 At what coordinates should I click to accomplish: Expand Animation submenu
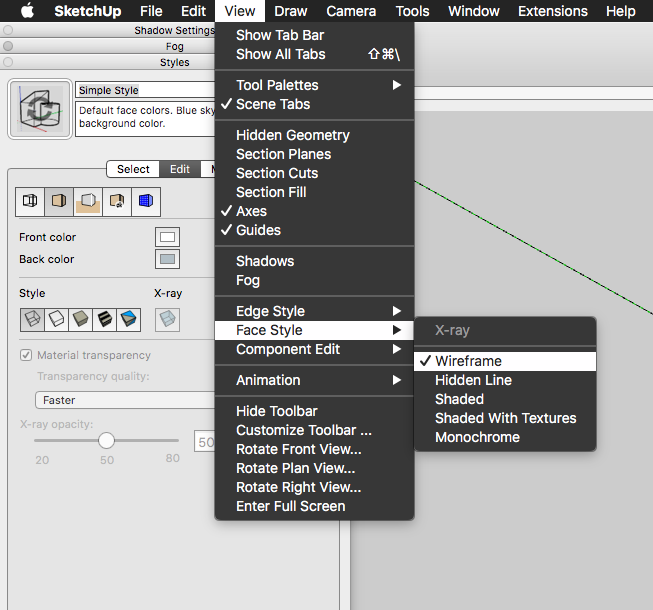tap(314, 380)
